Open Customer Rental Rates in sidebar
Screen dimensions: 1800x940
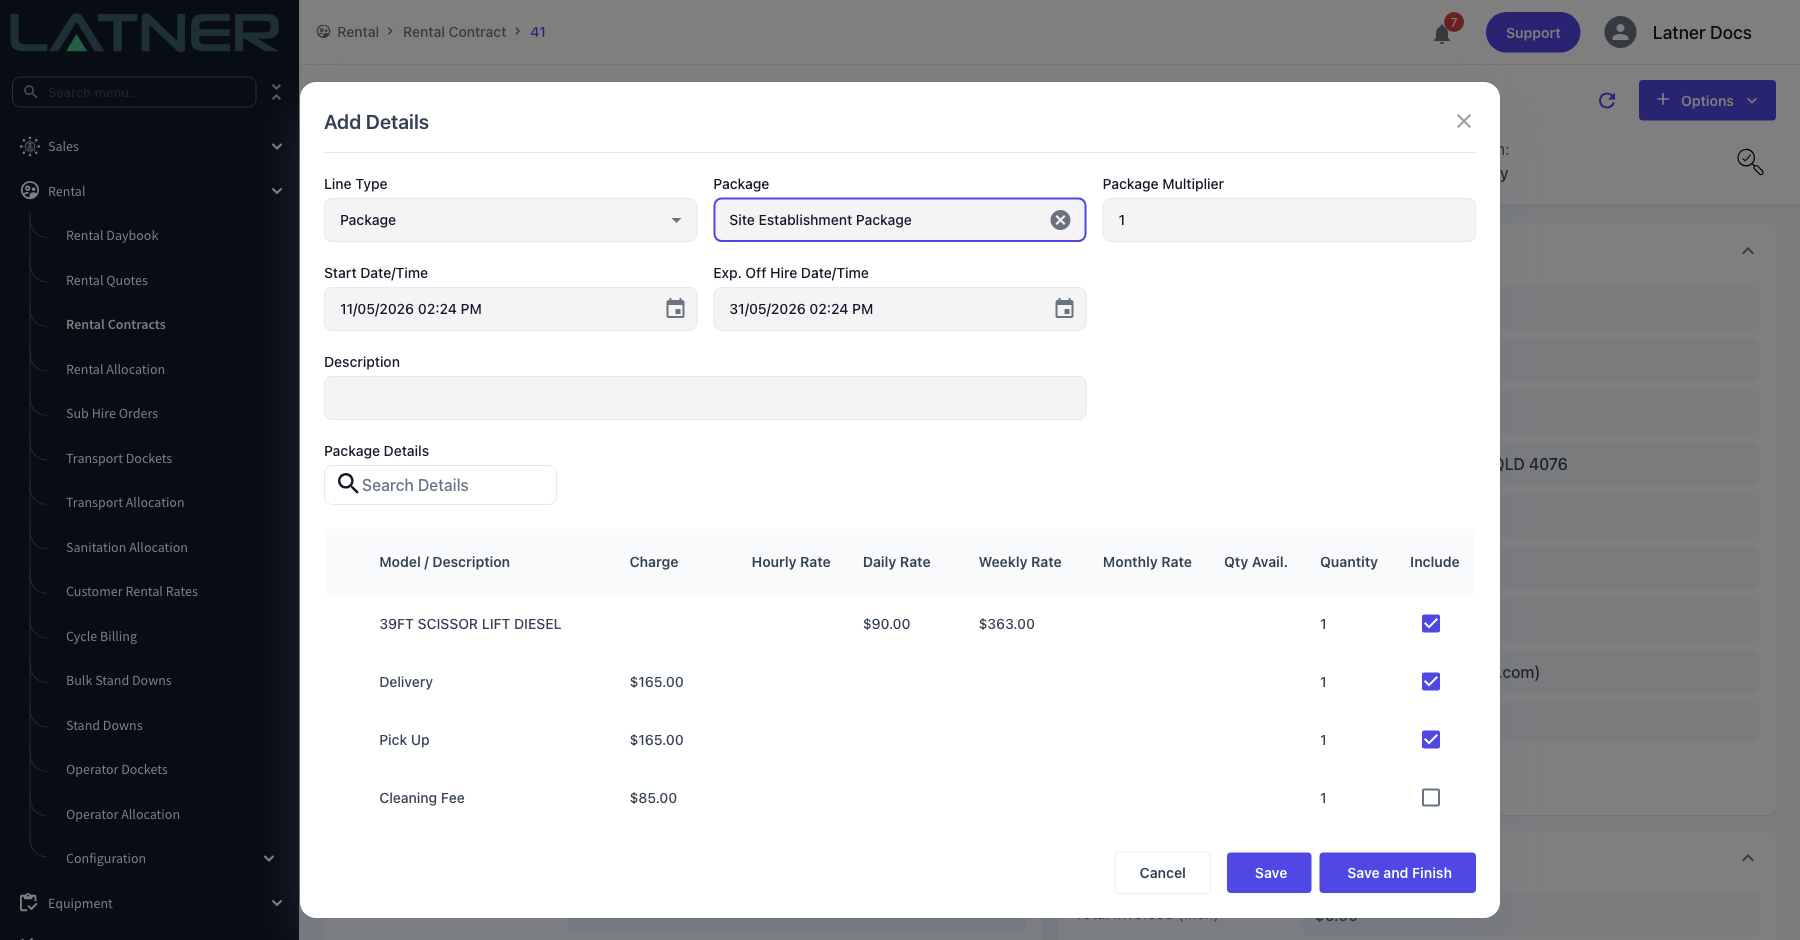tap(132, 592)
